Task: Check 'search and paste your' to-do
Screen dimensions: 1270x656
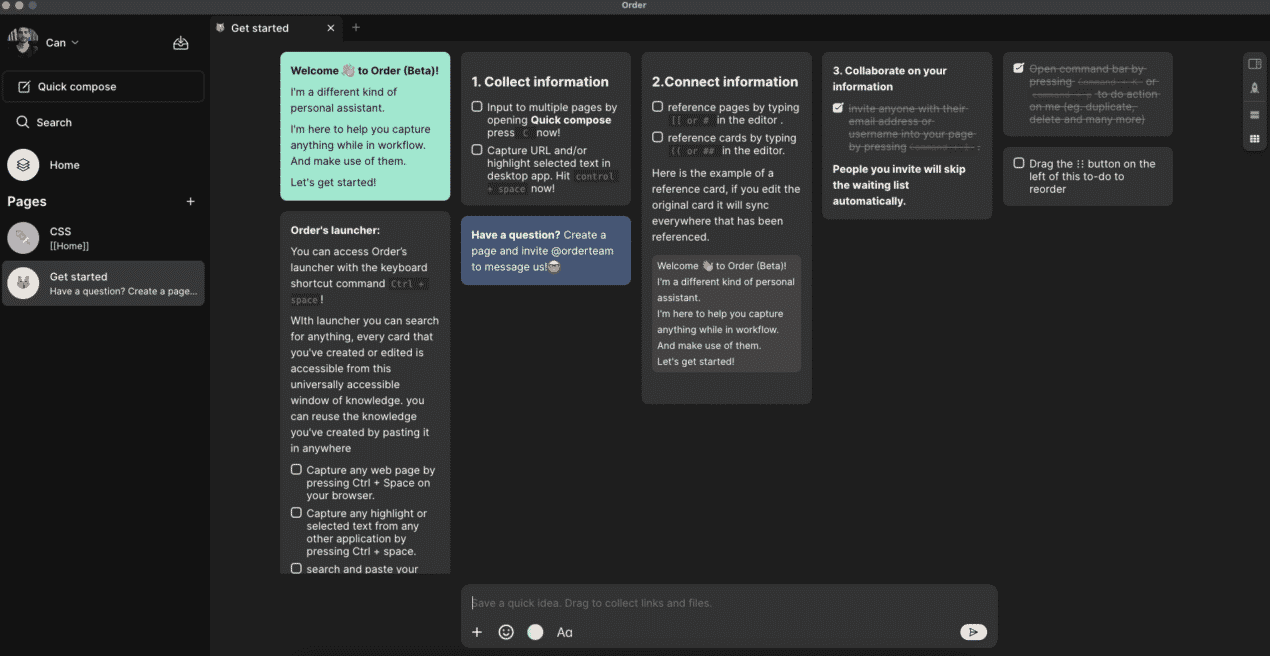Action: click(x=296, y=568)
